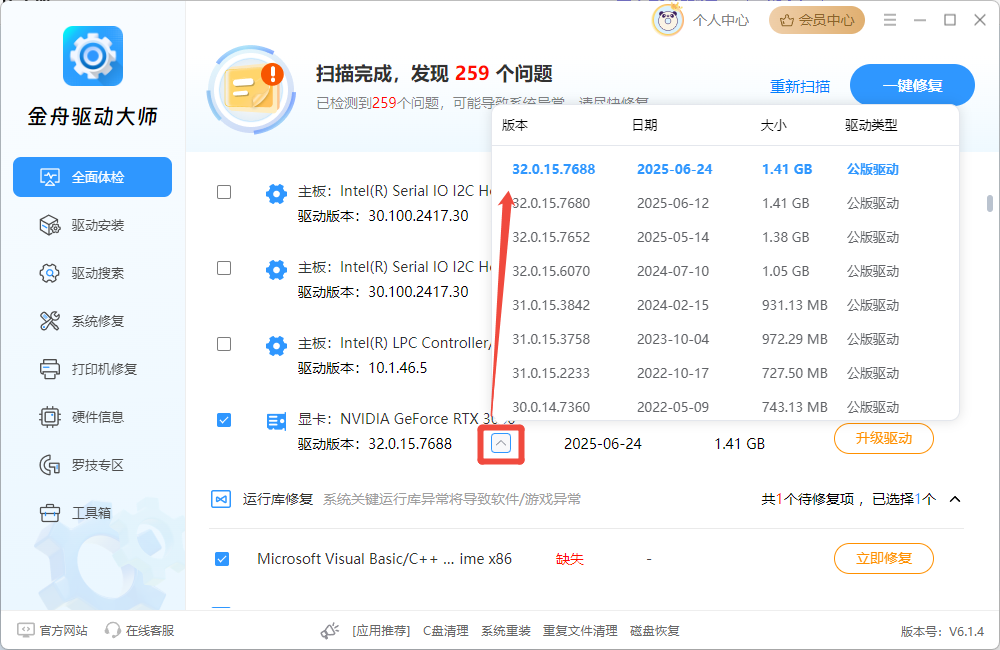Open 在线客服 support link
Image resolution: width=1000 pixels, height=650 pixels.
click(150, 631)
